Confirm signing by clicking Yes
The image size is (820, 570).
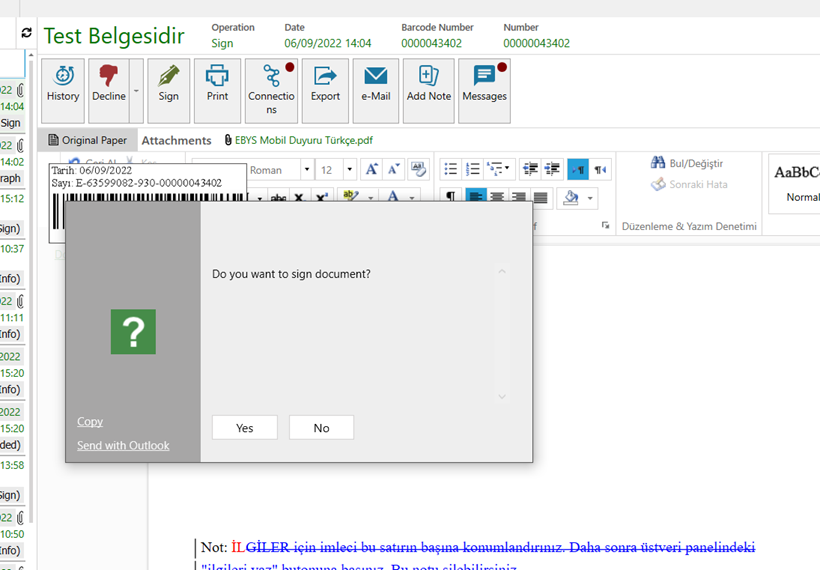245,428
